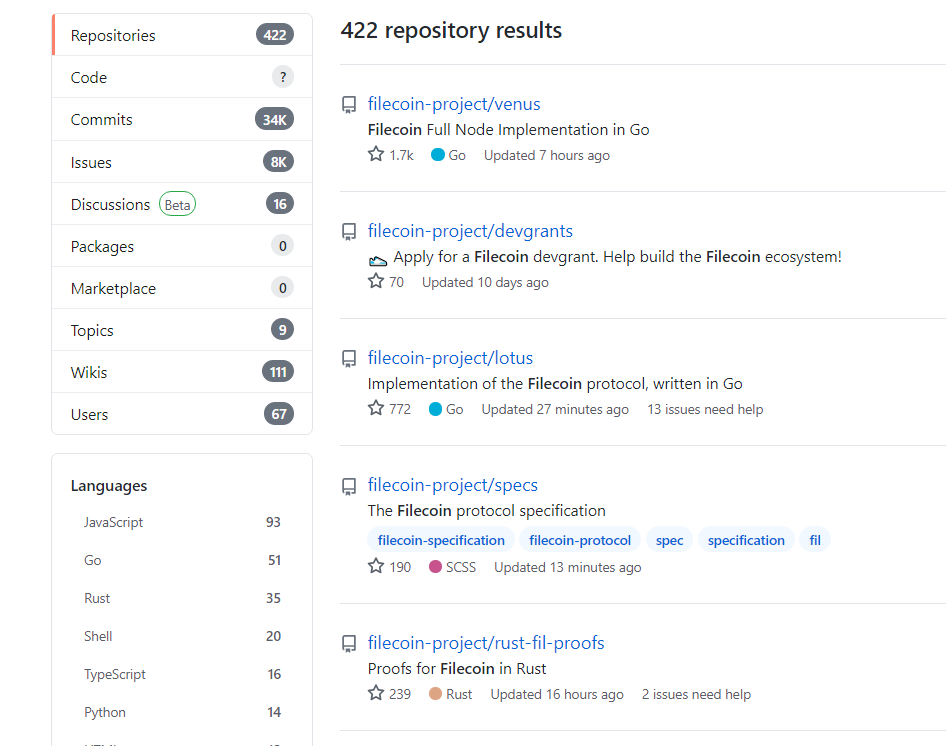Open the filecoin-project/lotus repository link
Viewport: 946px width, 746px height.
tap(450, 358)
